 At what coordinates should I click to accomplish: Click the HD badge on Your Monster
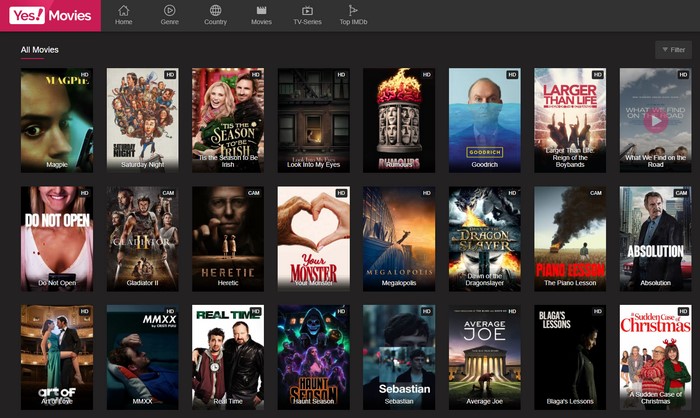pos(341,193)
